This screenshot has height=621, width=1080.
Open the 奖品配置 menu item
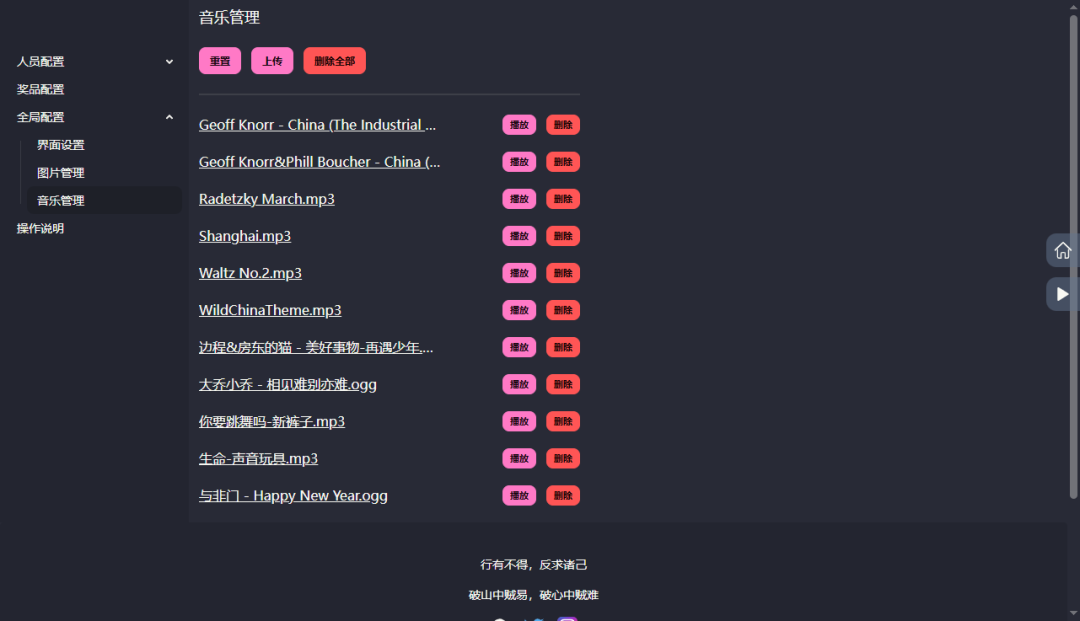[40, 89]
